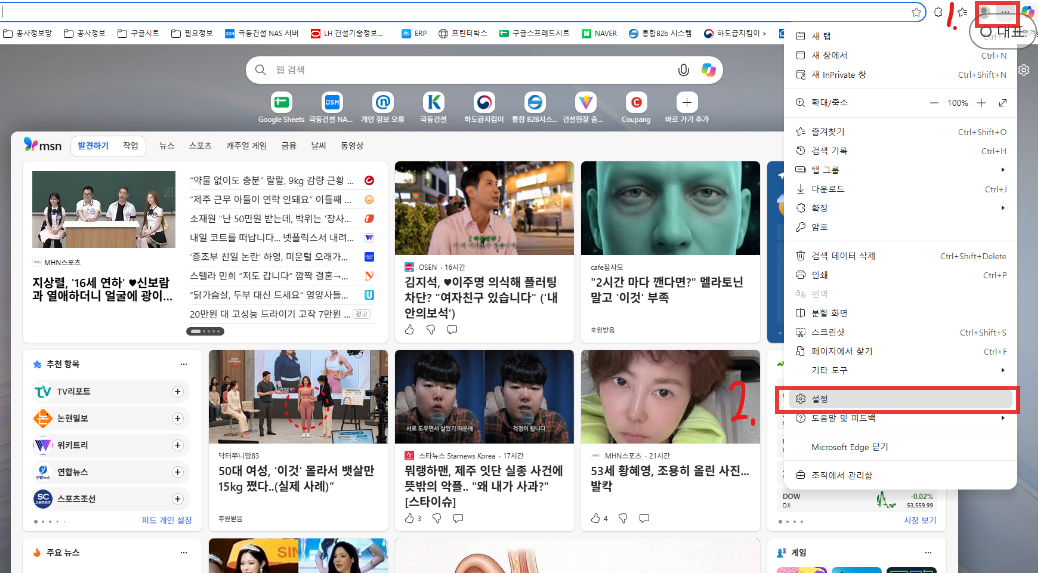Open the Favorites hub icon in the toolbar
Viewport: 1038px width, 573px height.
(x=963, y=12)
